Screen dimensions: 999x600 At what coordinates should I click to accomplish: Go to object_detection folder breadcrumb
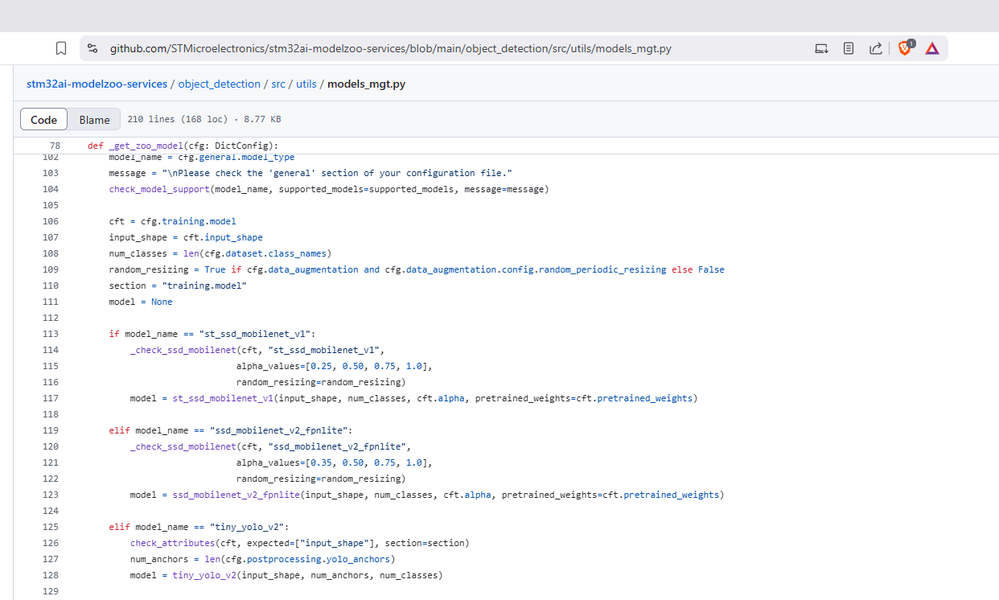tap(219, 84)
